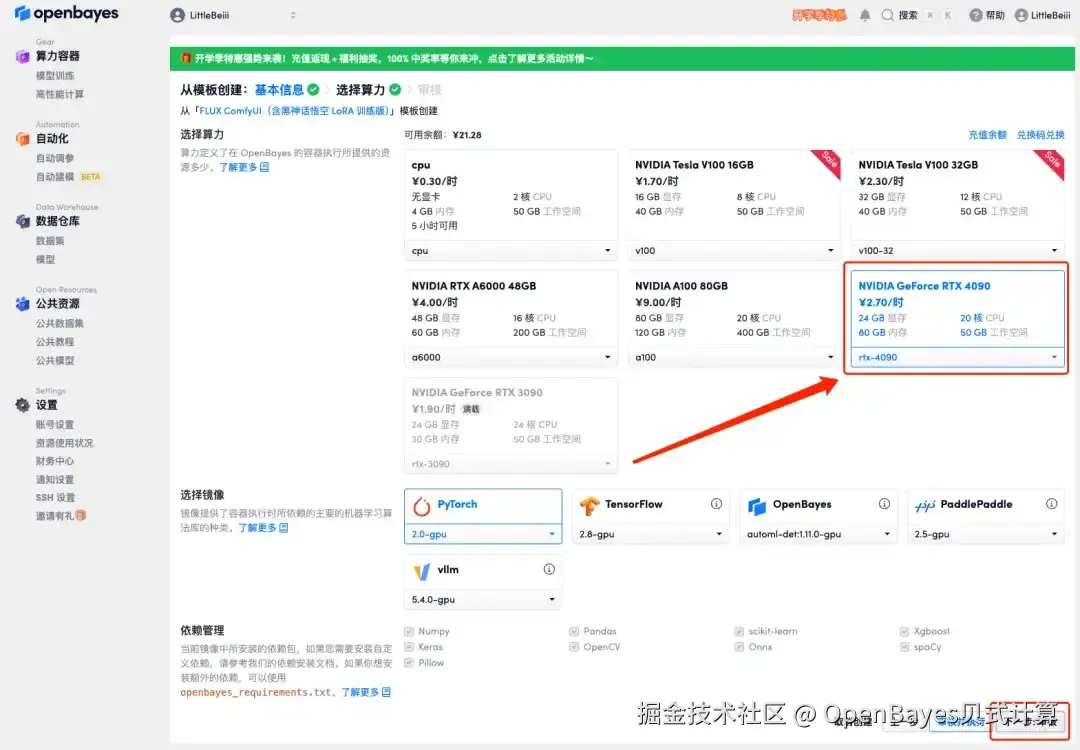
Task: Click the vllm logo
Action: pyautogui.click(x=422, y=572)
